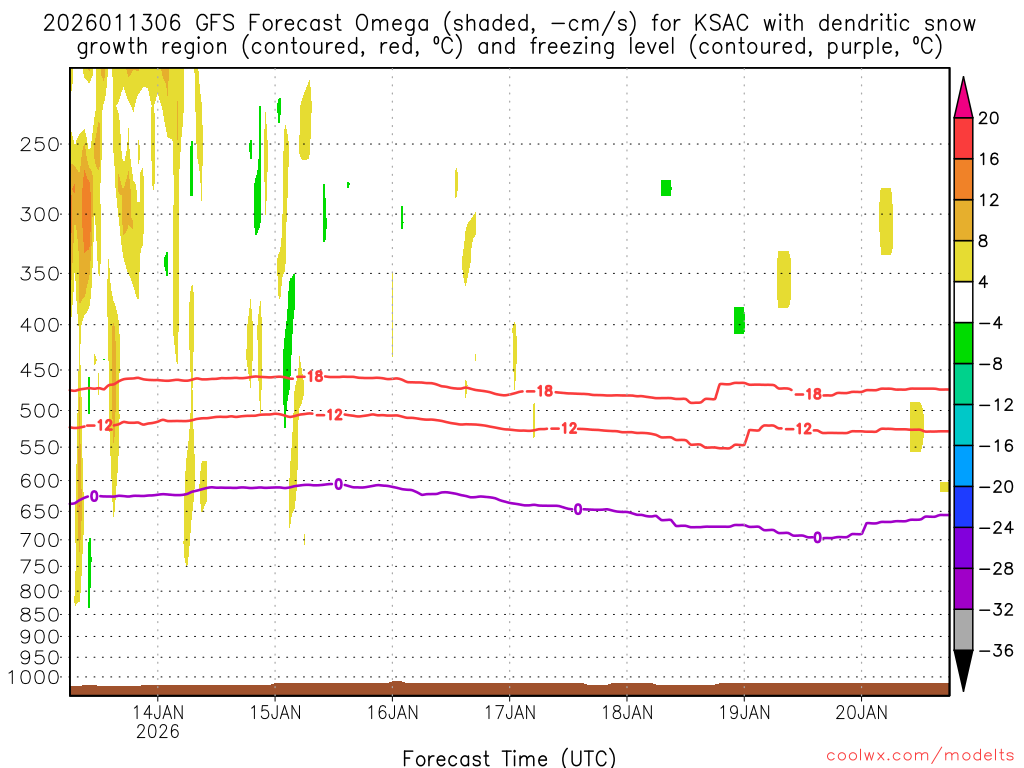Click the 750 pressure level label
Image resolution: width=1024 pixels, height=768 pixels.
click(x=40, y=567)
